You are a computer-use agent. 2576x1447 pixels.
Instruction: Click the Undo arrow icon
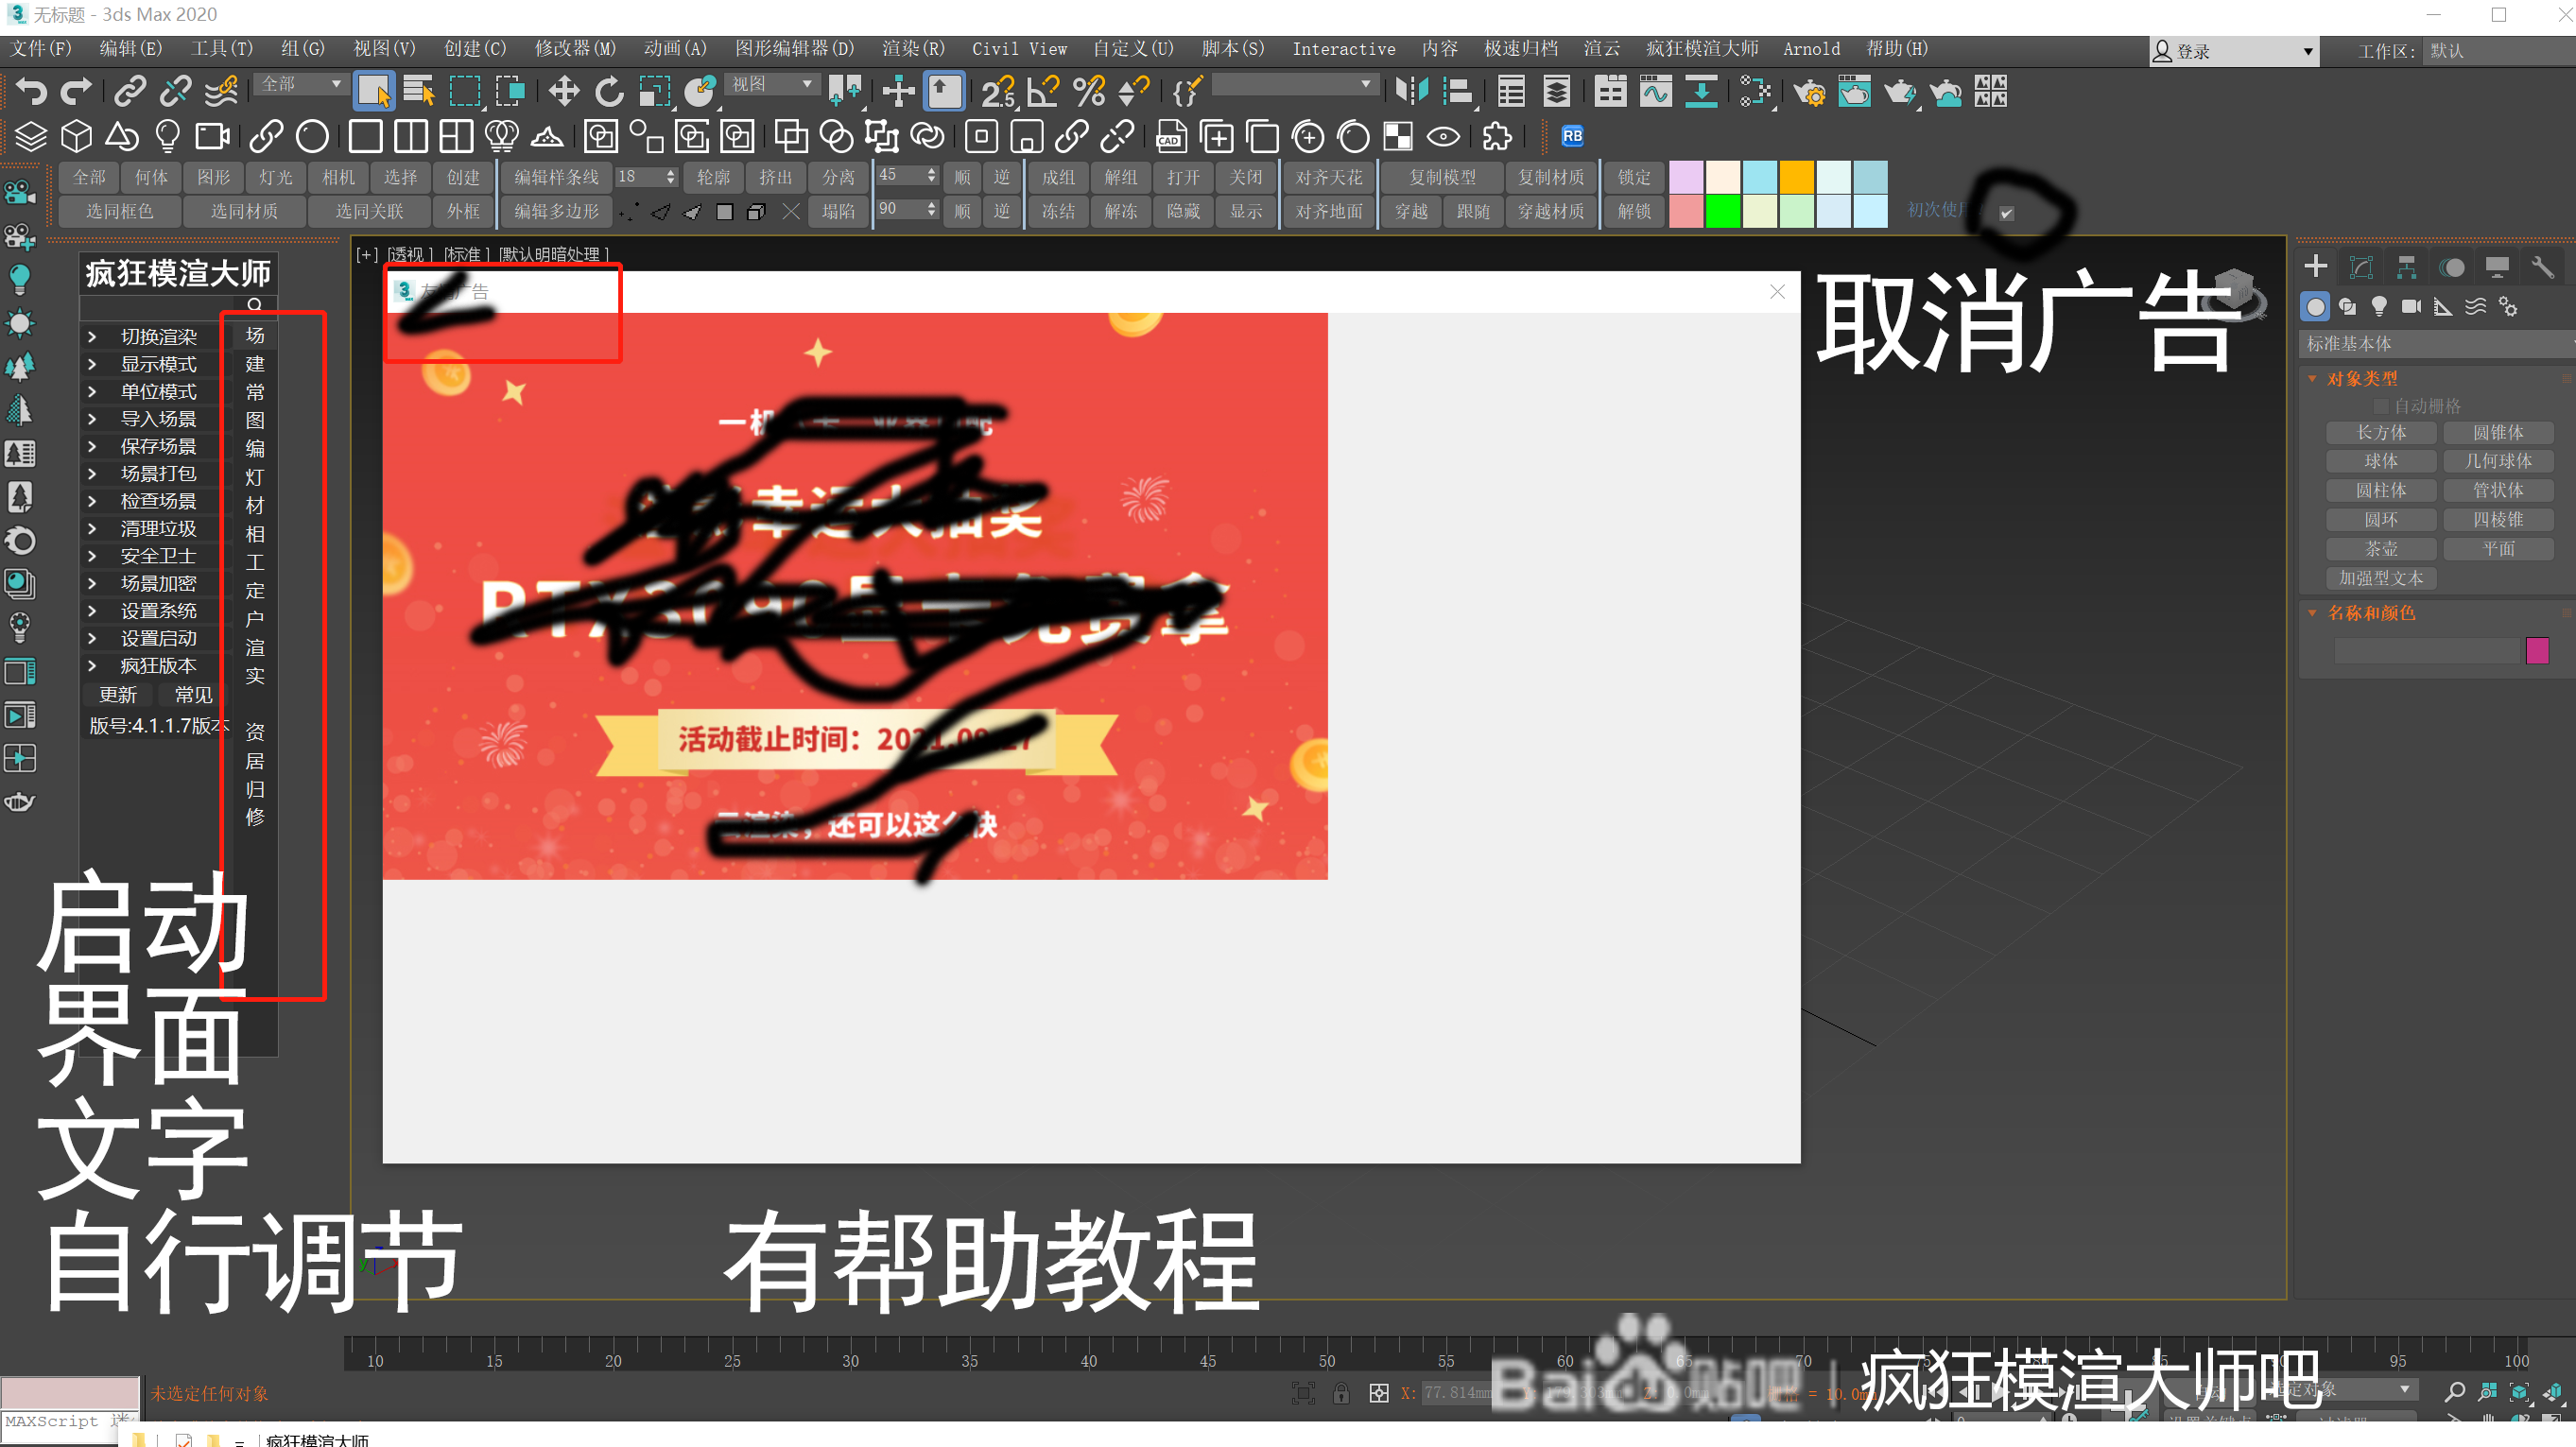31,92
